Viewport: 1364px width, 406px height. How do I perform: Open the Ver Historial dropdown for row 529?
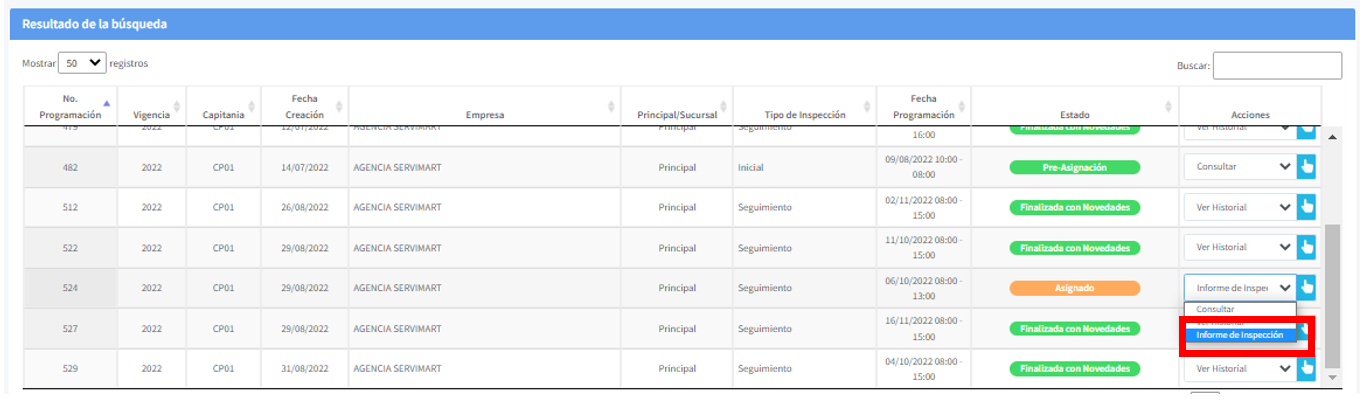[x=1240, y=368]
